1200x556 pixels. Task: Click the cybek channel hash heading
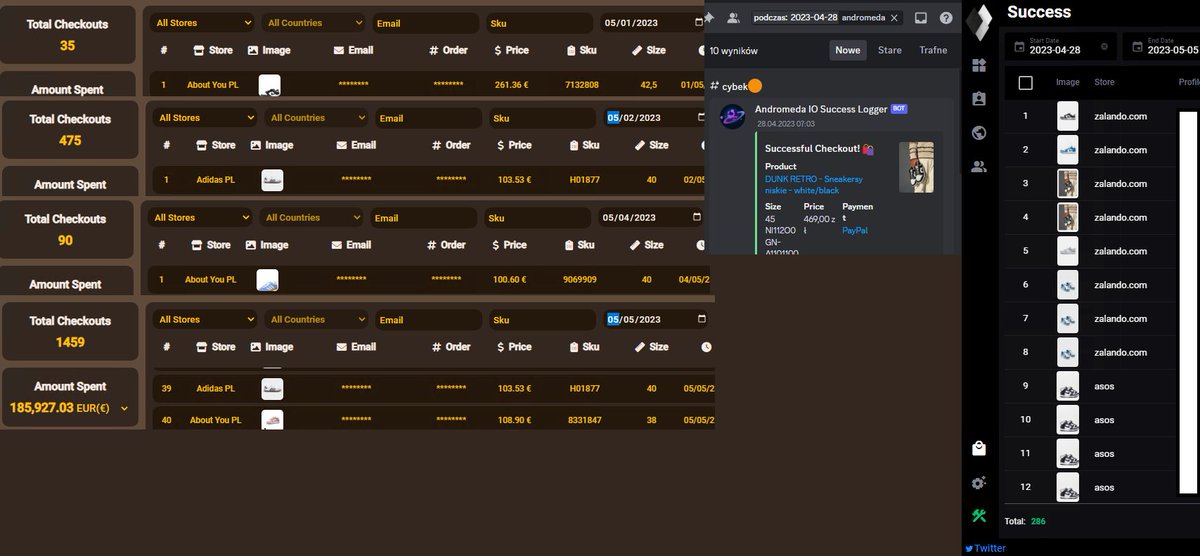[x=736, y=86]
